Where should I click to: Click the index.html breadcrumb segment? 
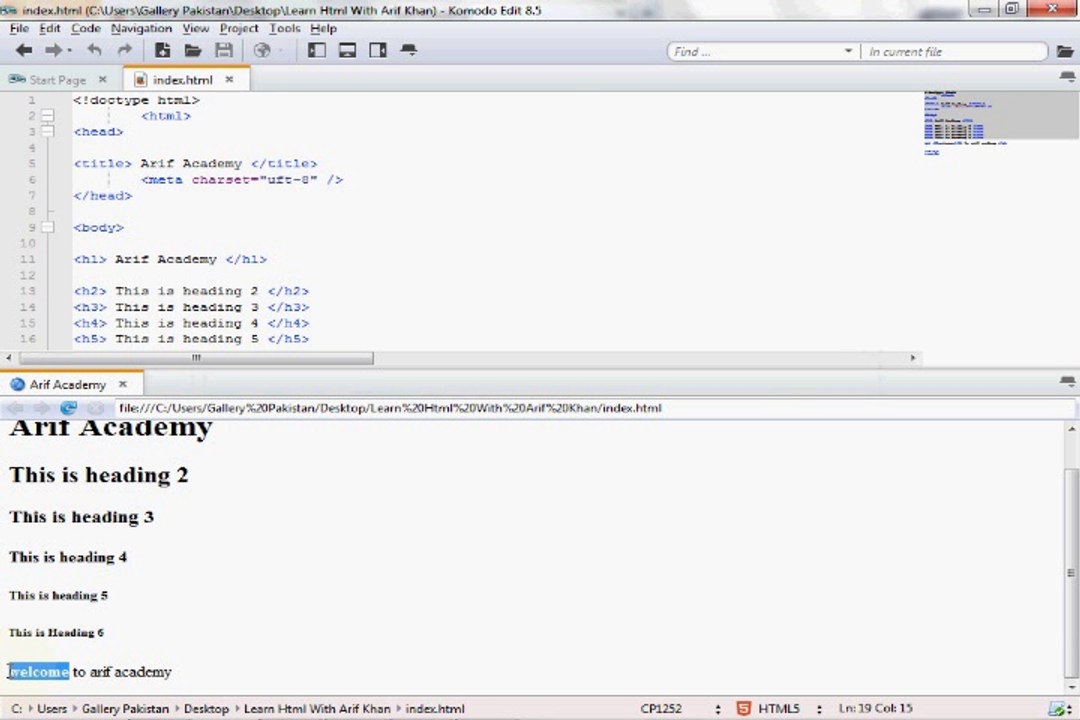435,708
